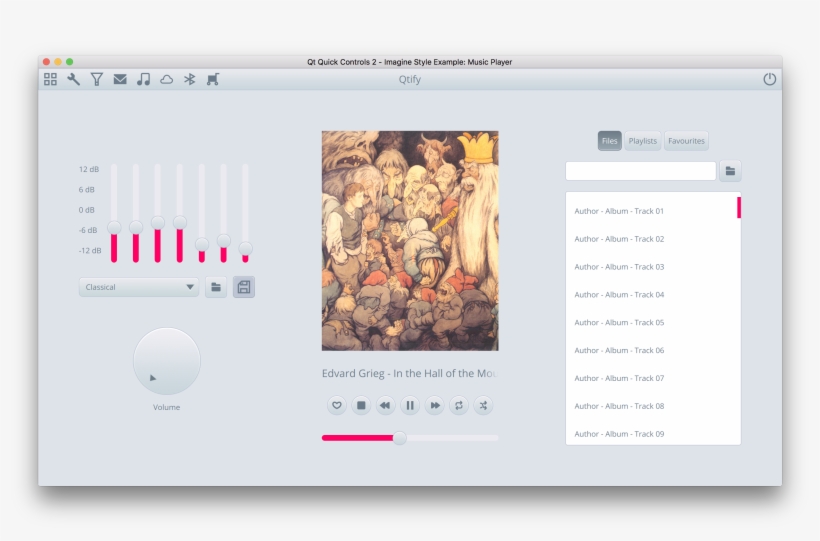
Task: Click the Qtify title in the toolbar
Action: 409,80
